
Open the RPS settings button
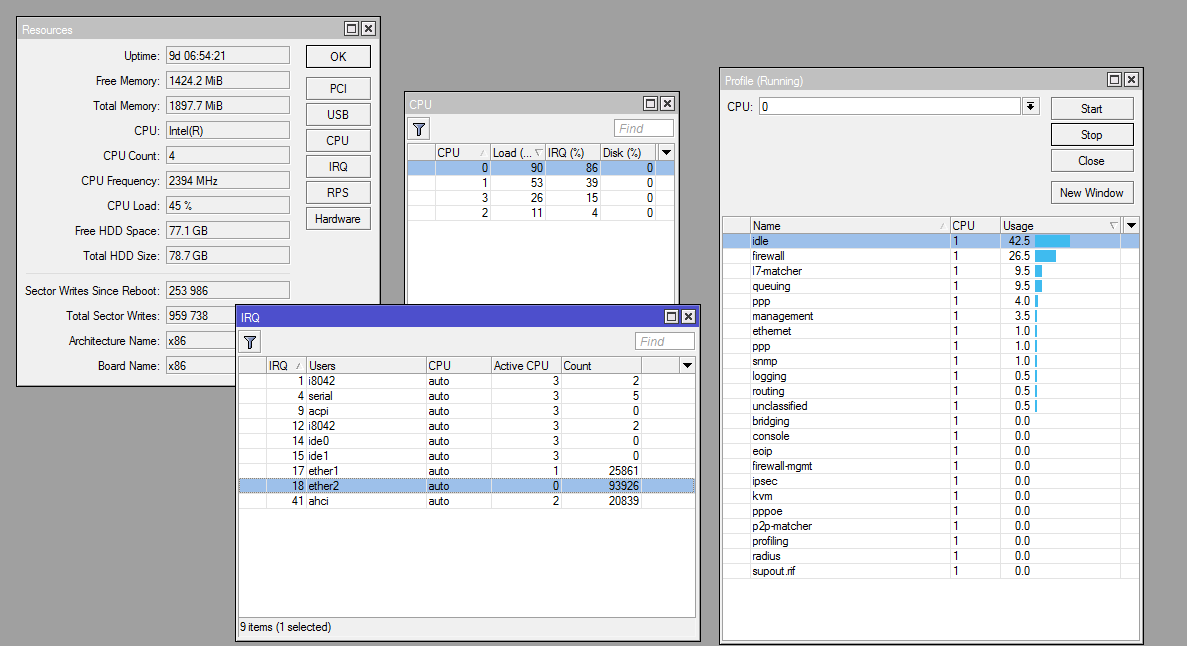(x=338, y=193)
